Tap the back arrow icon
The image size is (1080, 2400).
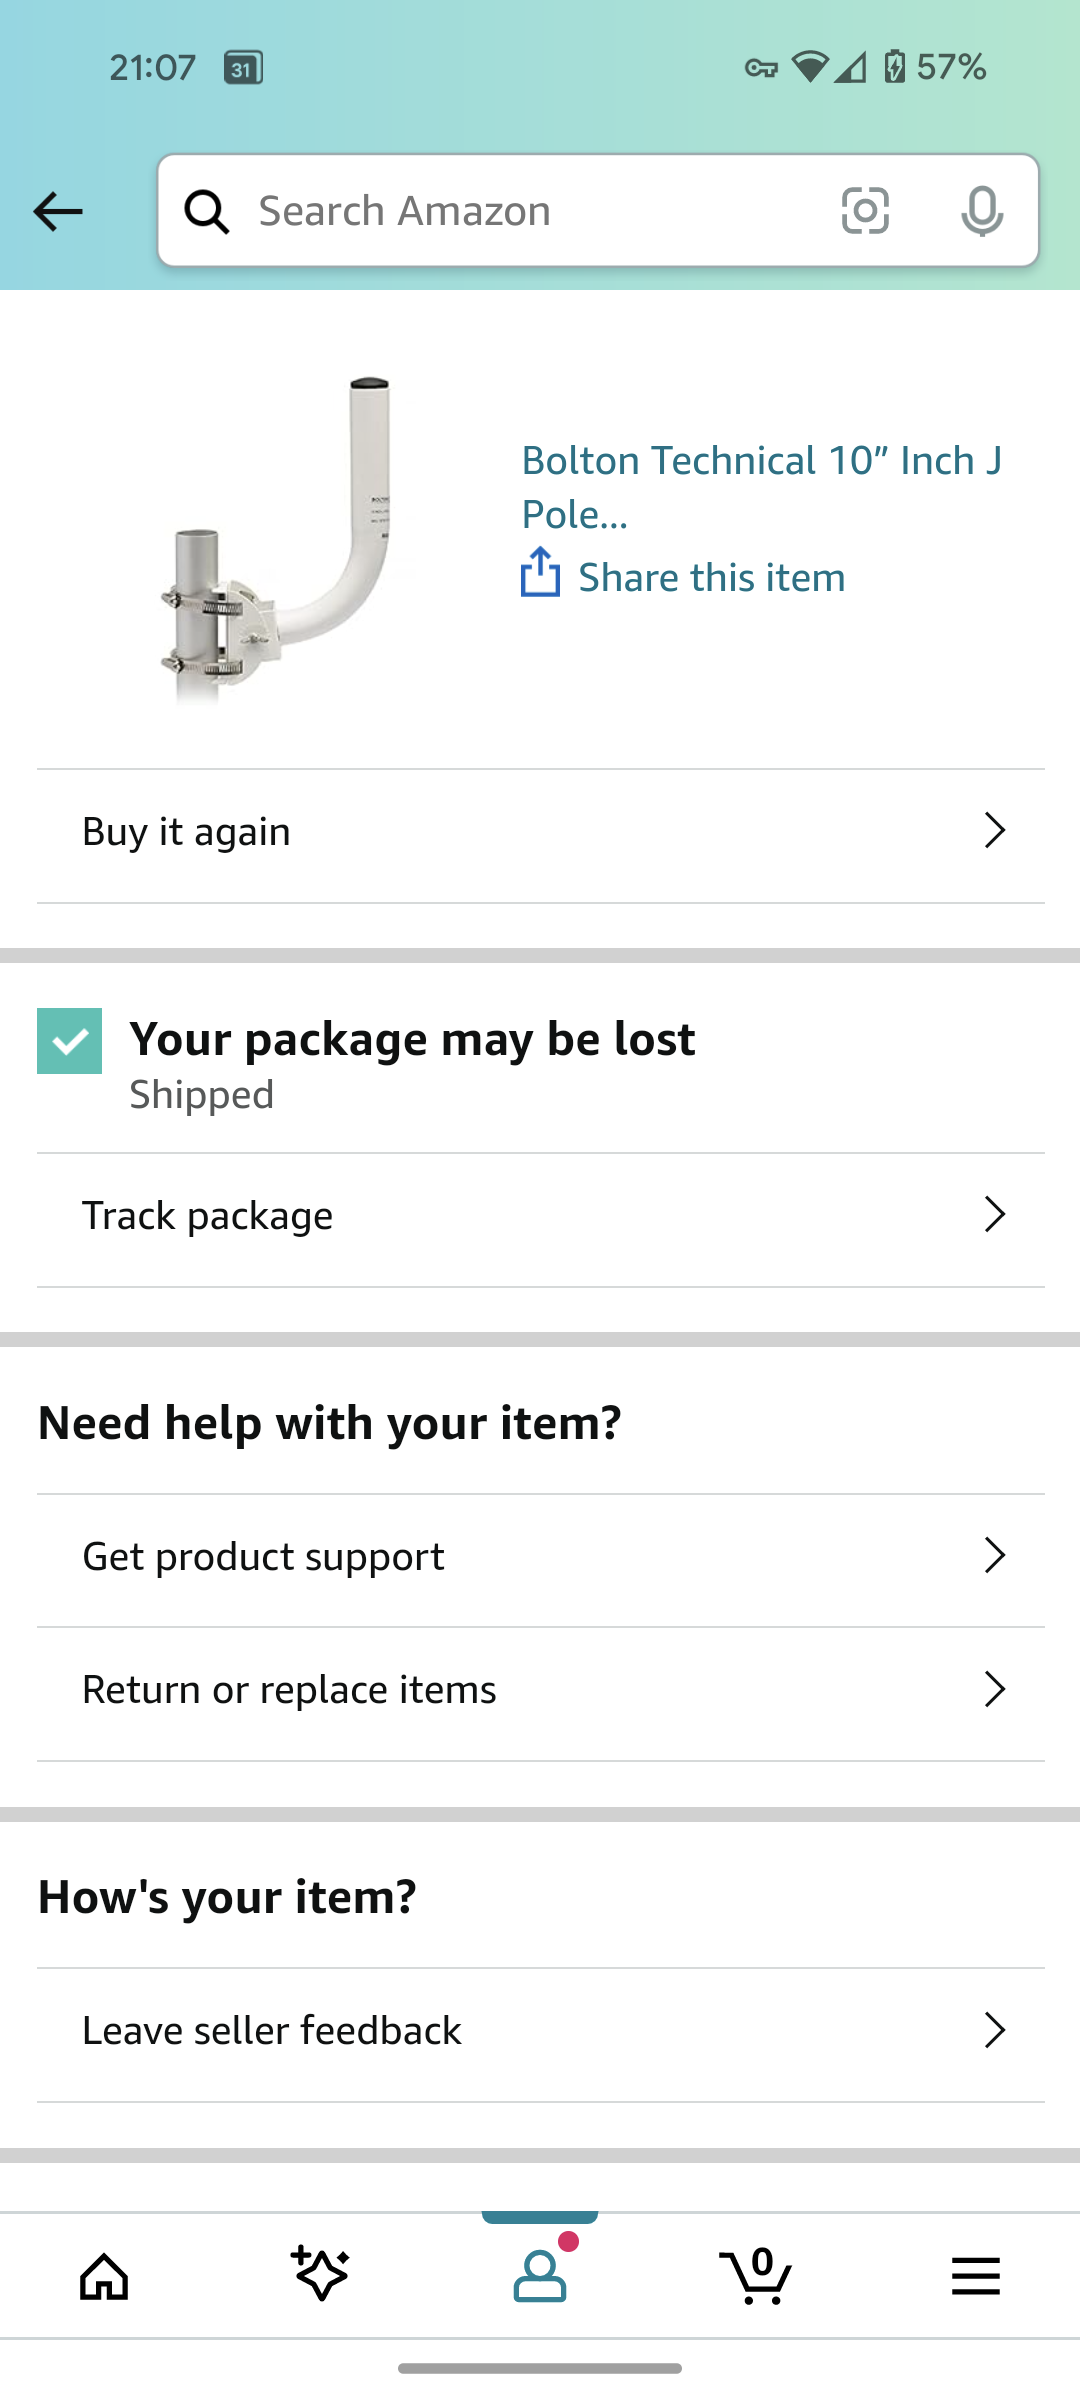point(58,211)
